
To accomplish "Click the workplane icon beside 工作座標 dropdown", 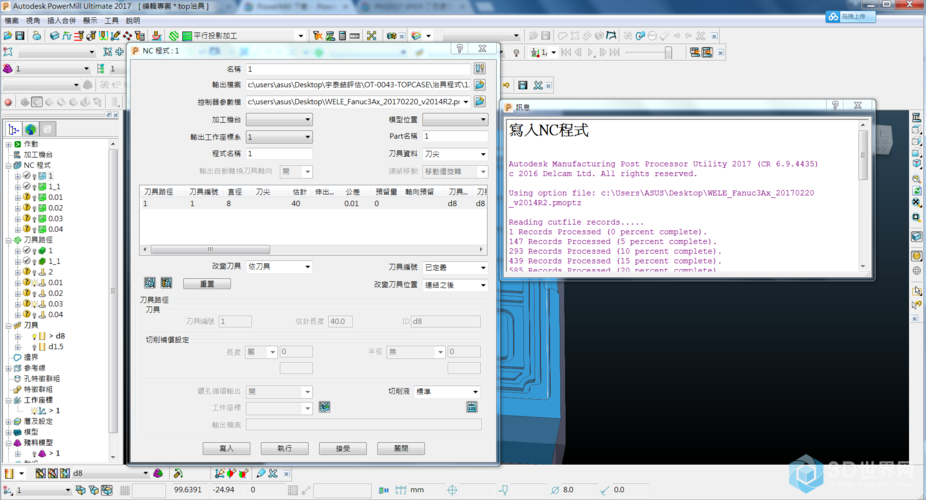I will 324,407.
